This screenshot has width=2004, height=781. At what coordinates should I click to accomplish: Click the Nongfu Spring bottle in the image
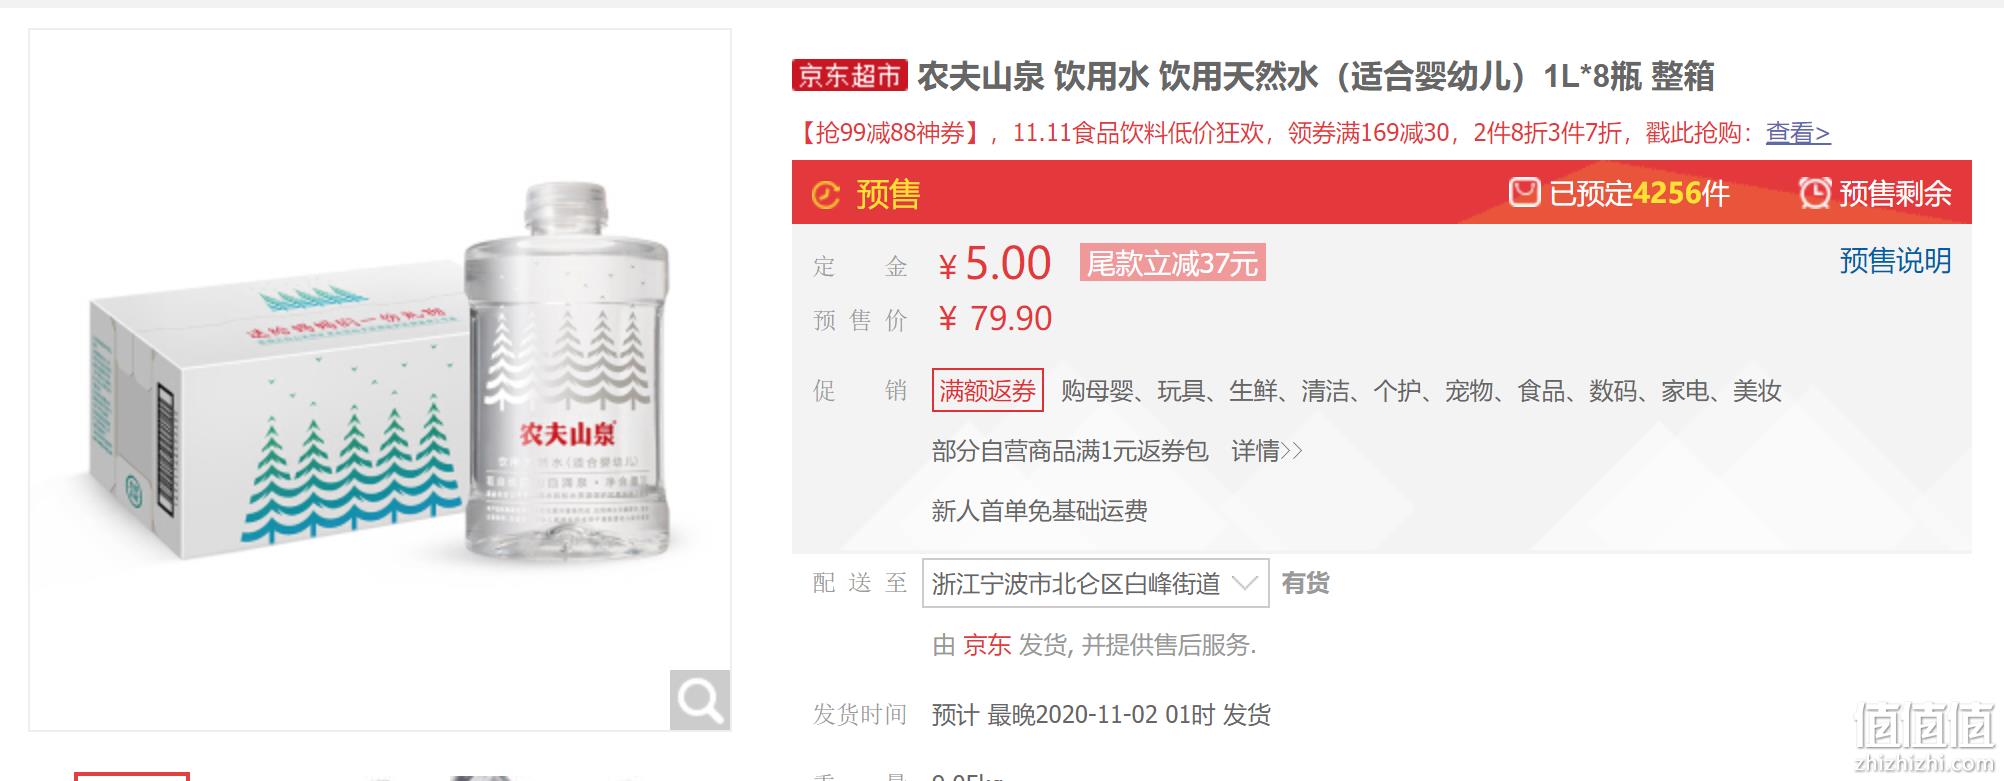[568, 372]
